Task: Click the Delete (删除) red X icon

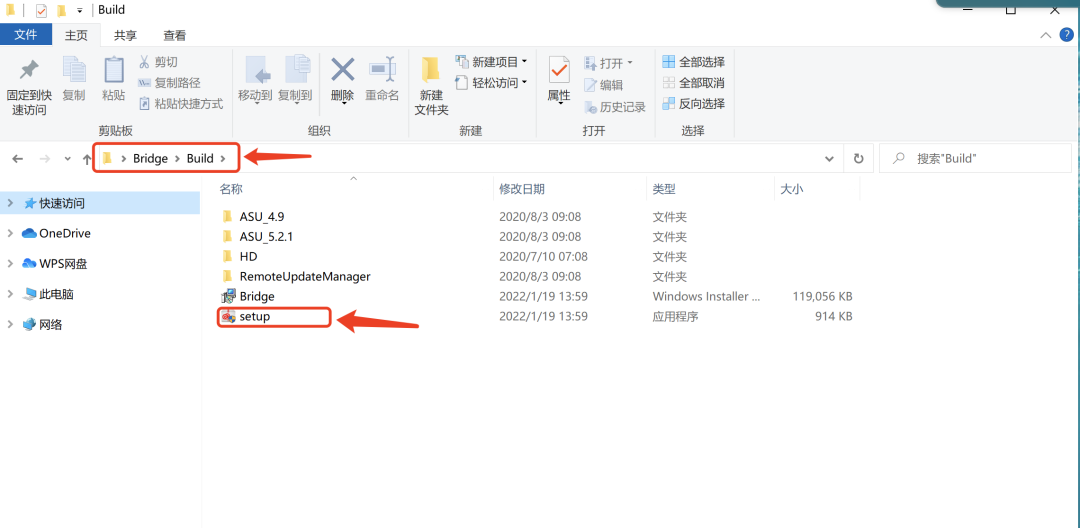Action: [342, 72]
